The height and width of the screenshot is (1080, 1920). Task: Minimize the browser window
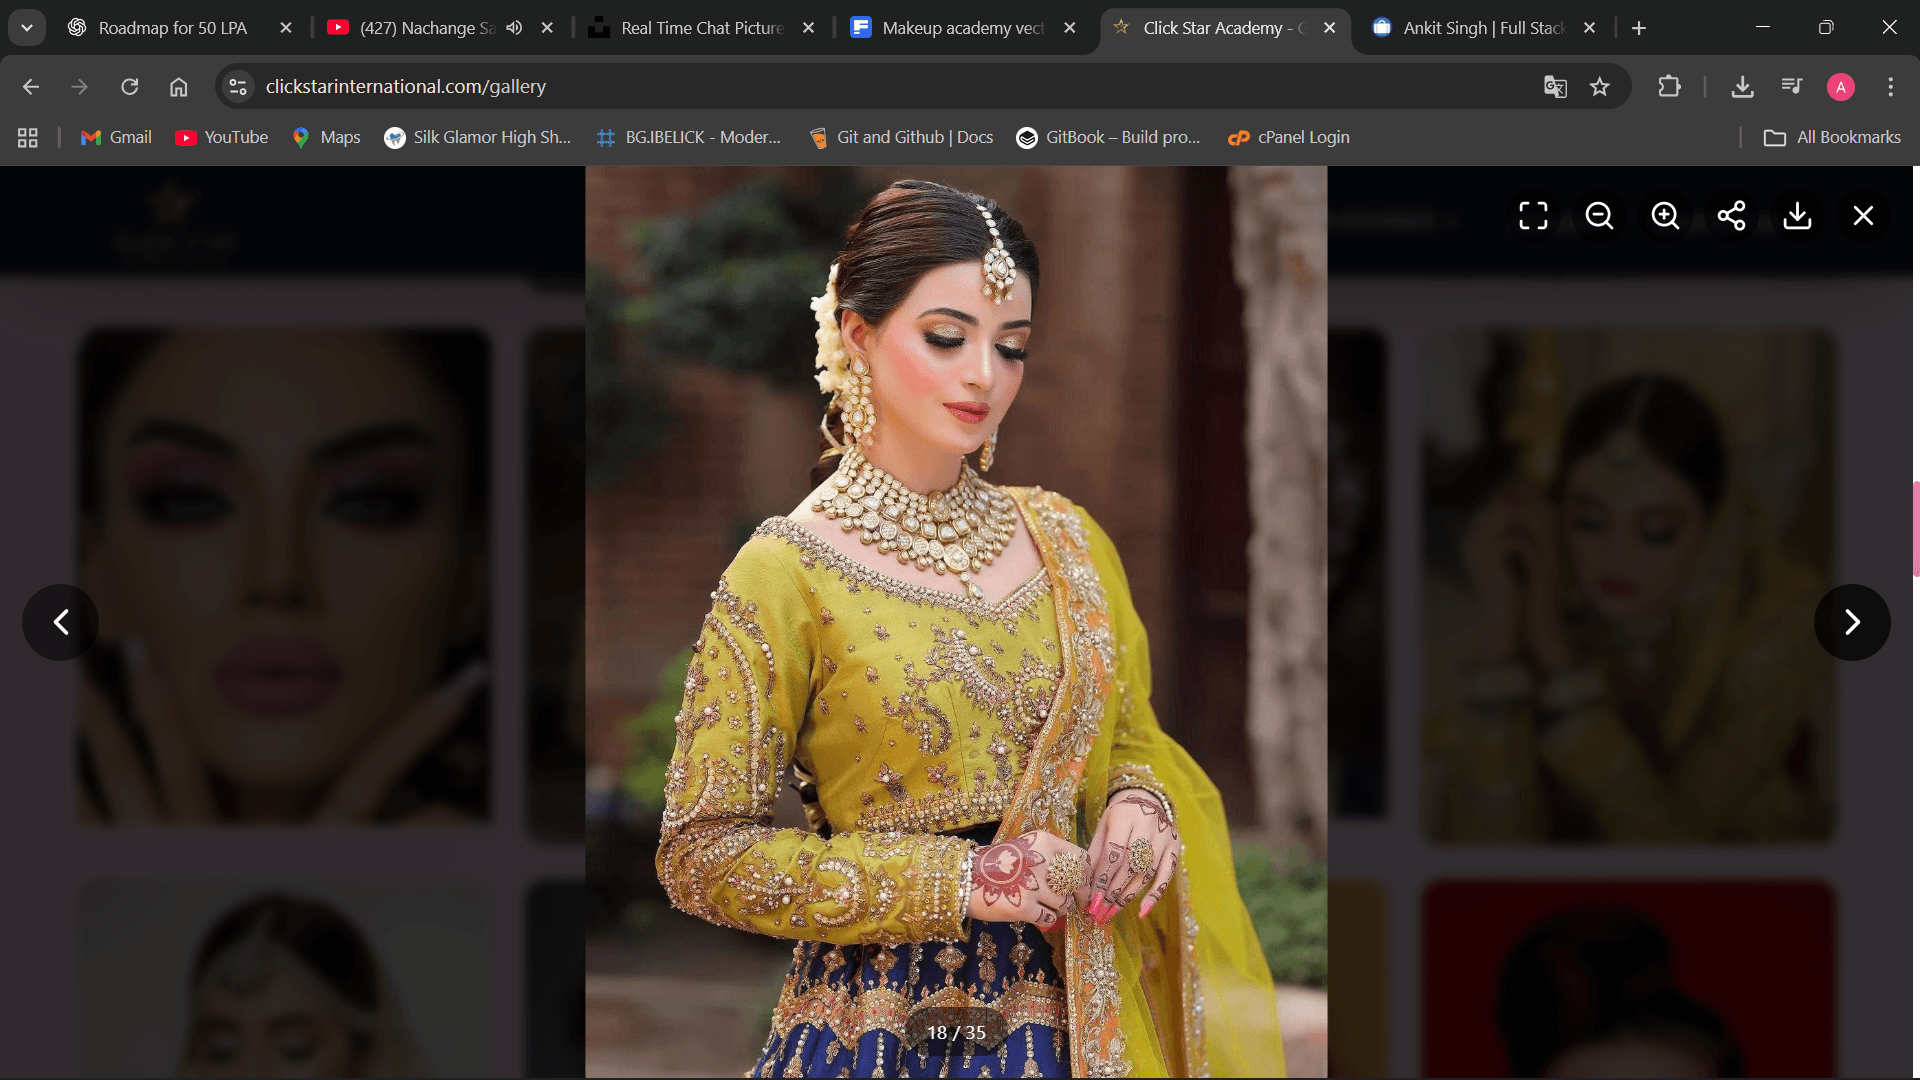click(1763, 28)
